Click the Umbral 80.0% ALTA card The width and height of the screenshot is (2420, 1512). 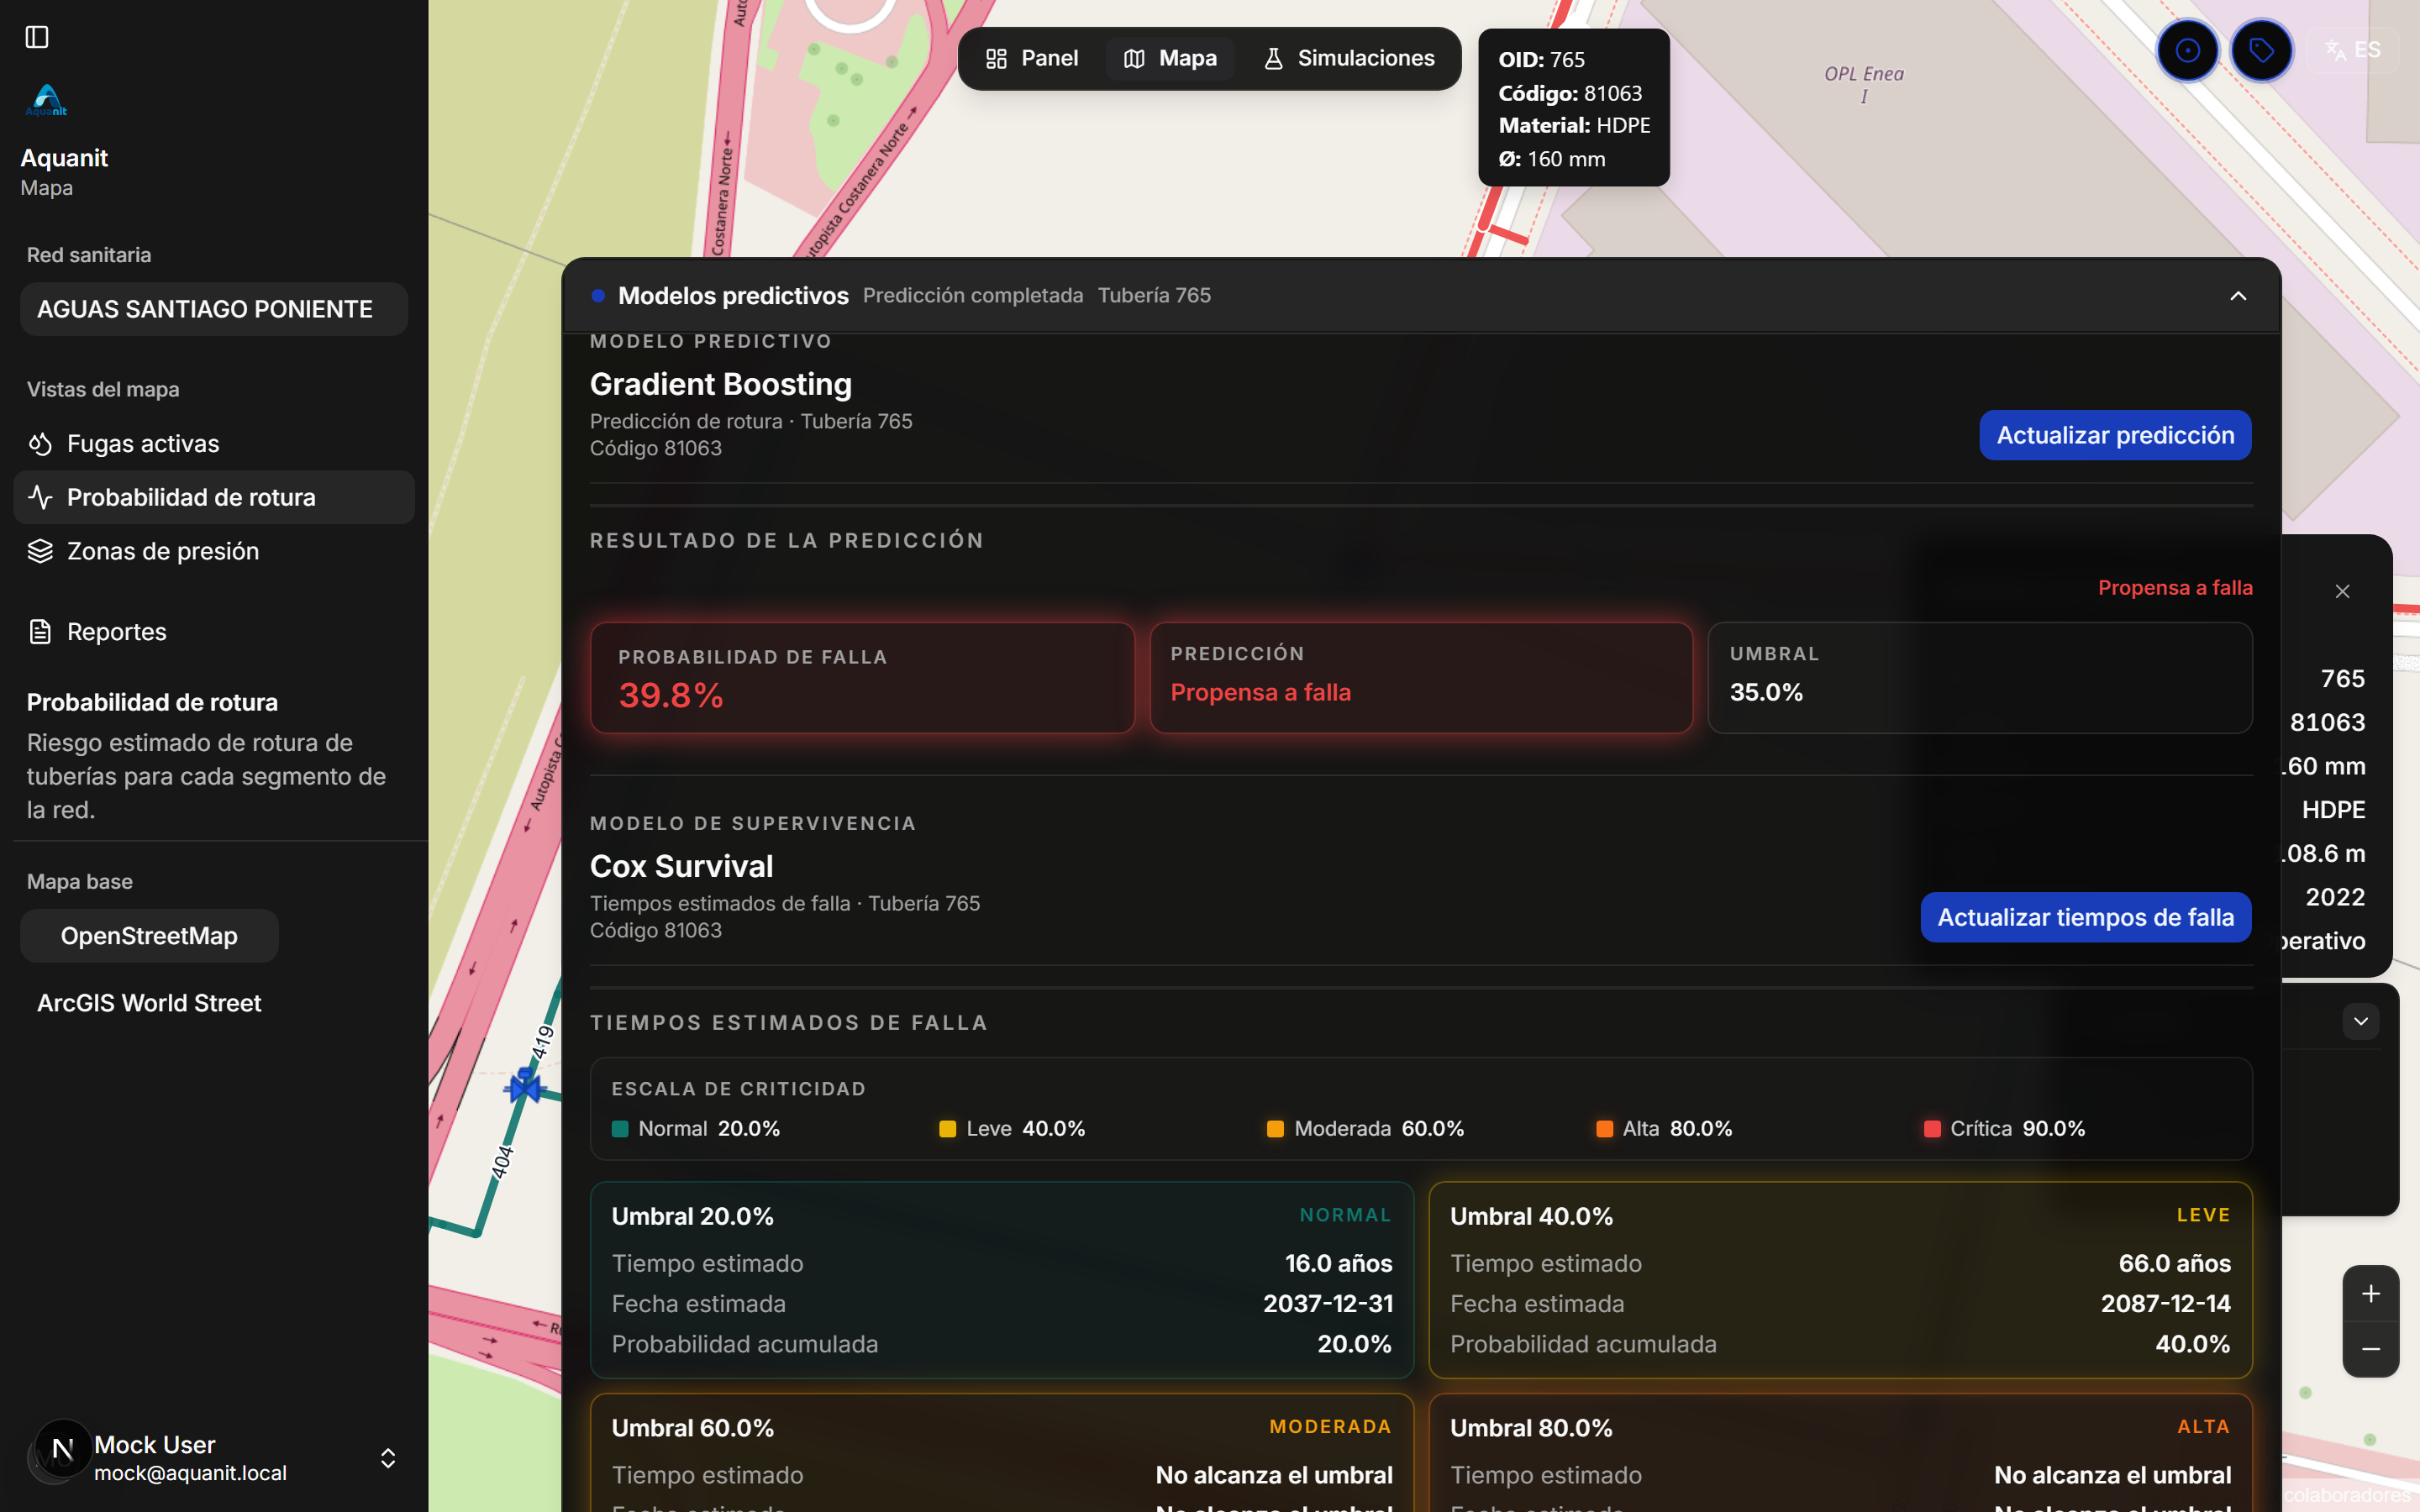[x=1840, y=1453]
